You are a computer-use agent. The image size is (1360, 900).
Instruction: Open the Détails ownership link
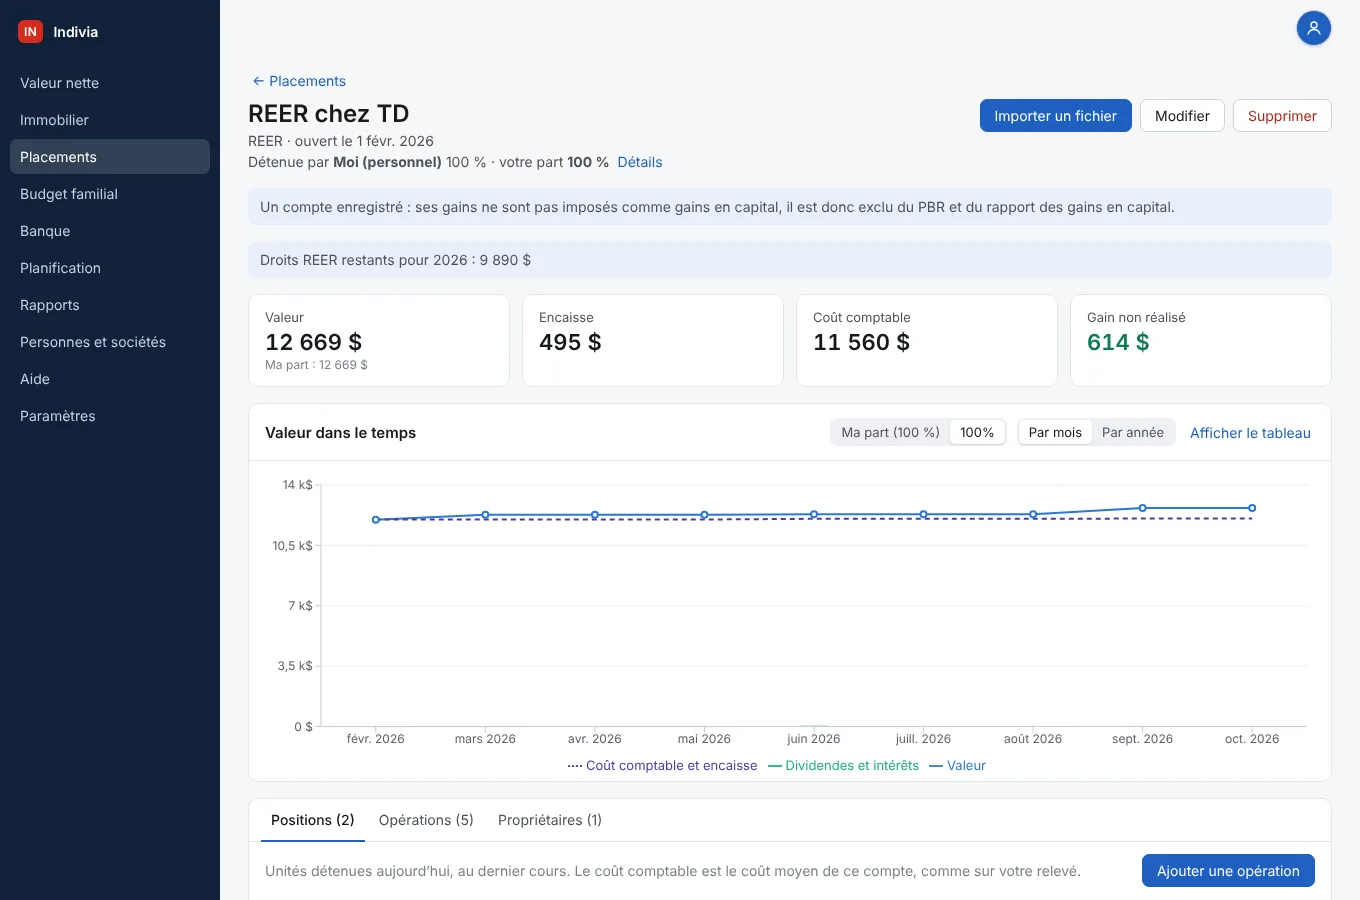640,162
